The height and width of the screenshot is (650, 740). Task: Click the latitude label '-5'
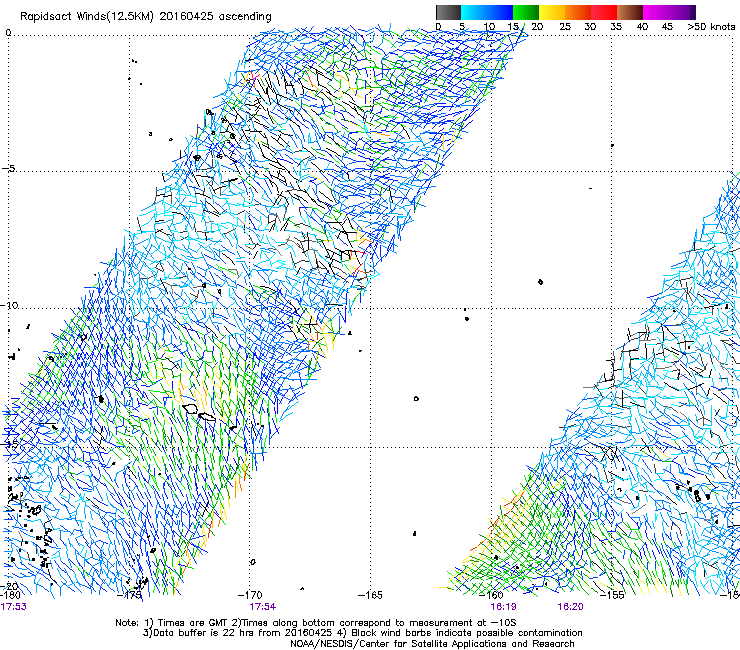(x=9, y=169)
